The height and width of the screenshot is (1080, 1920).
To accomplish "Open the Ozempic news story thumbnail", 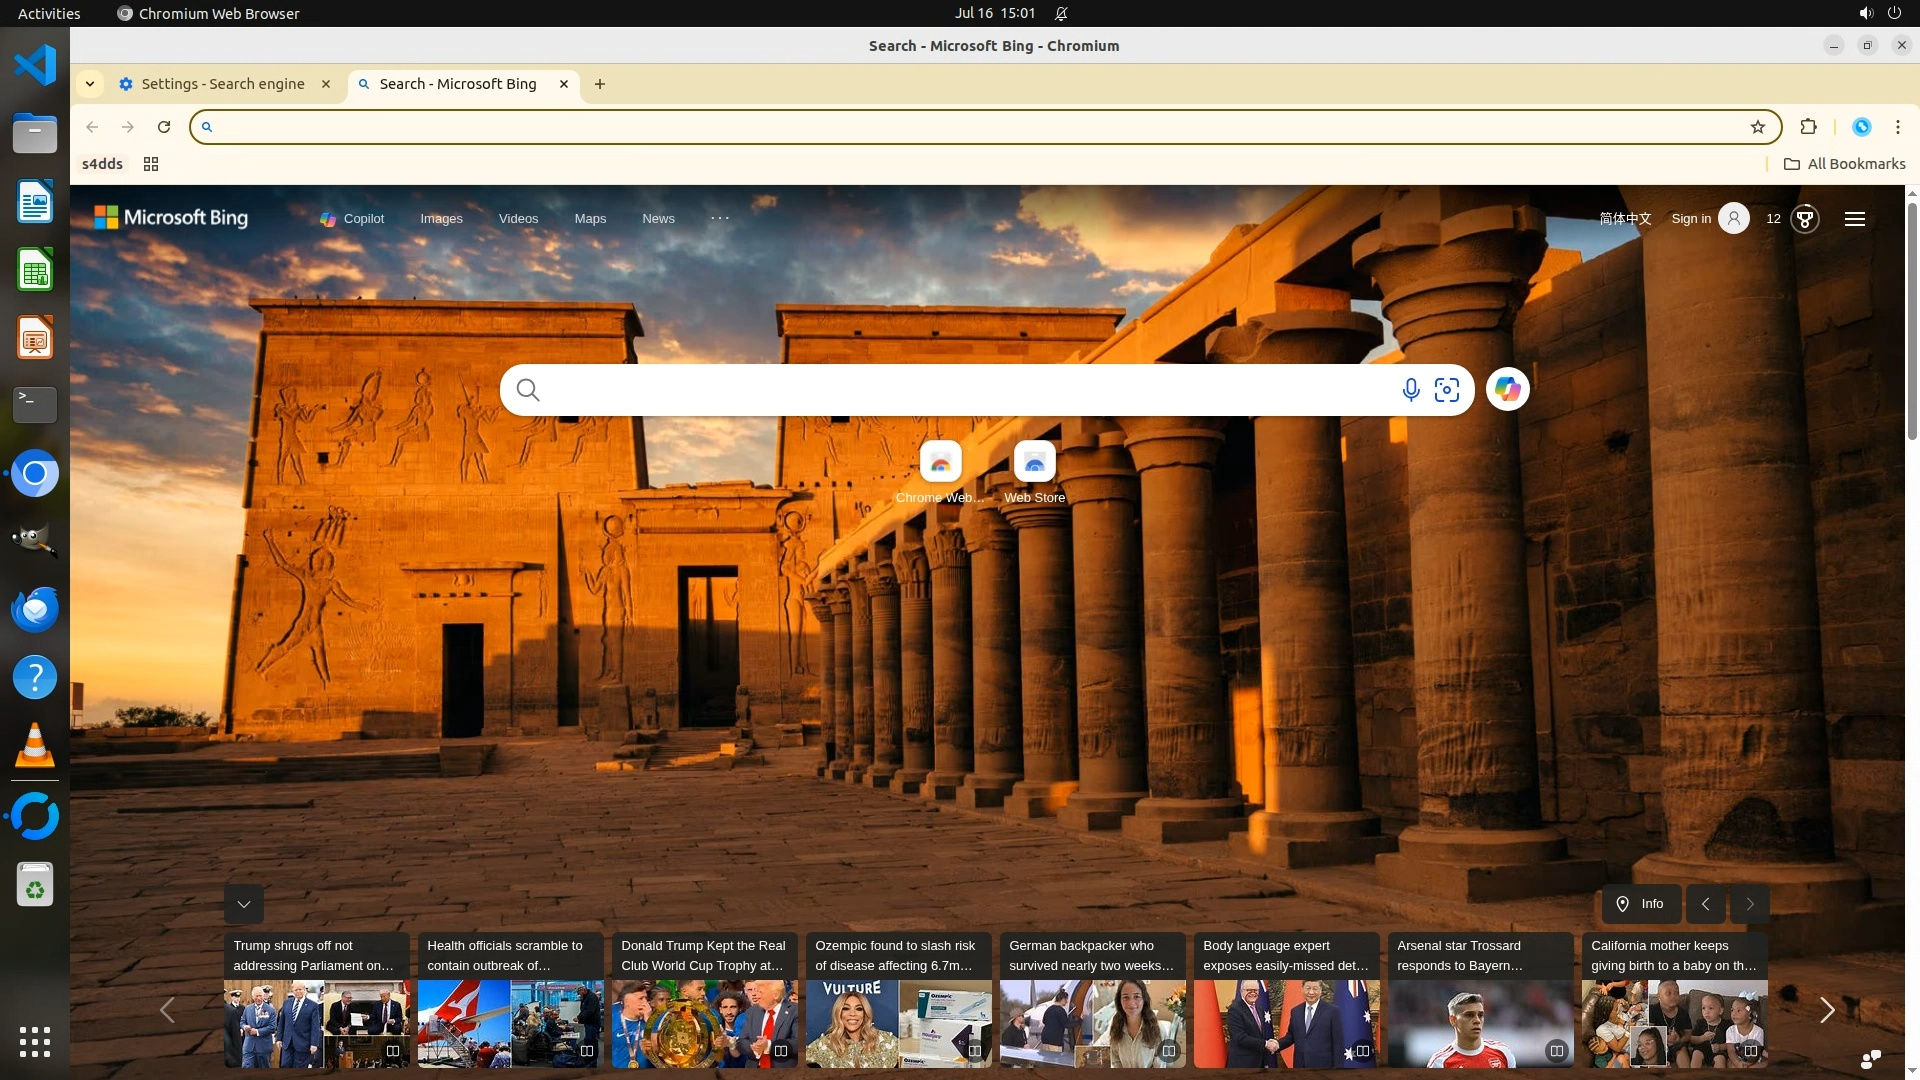I will (x=898, y=1022).
